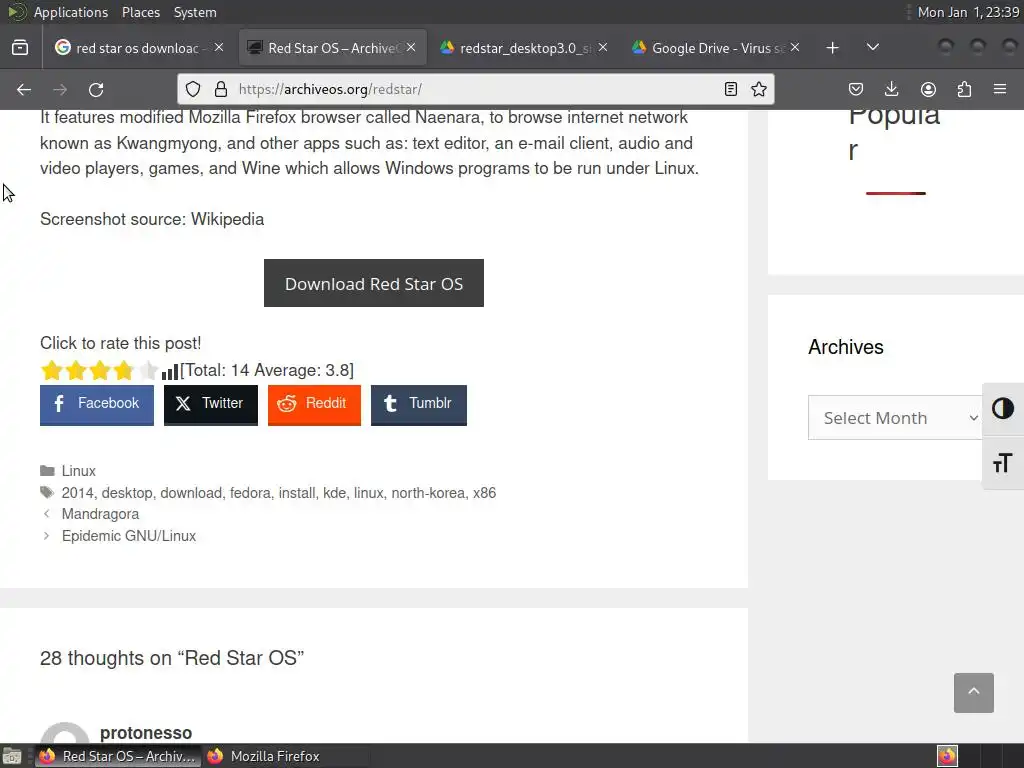
Task: Show tracking protection shield info
Action: [x=193, y=89]
